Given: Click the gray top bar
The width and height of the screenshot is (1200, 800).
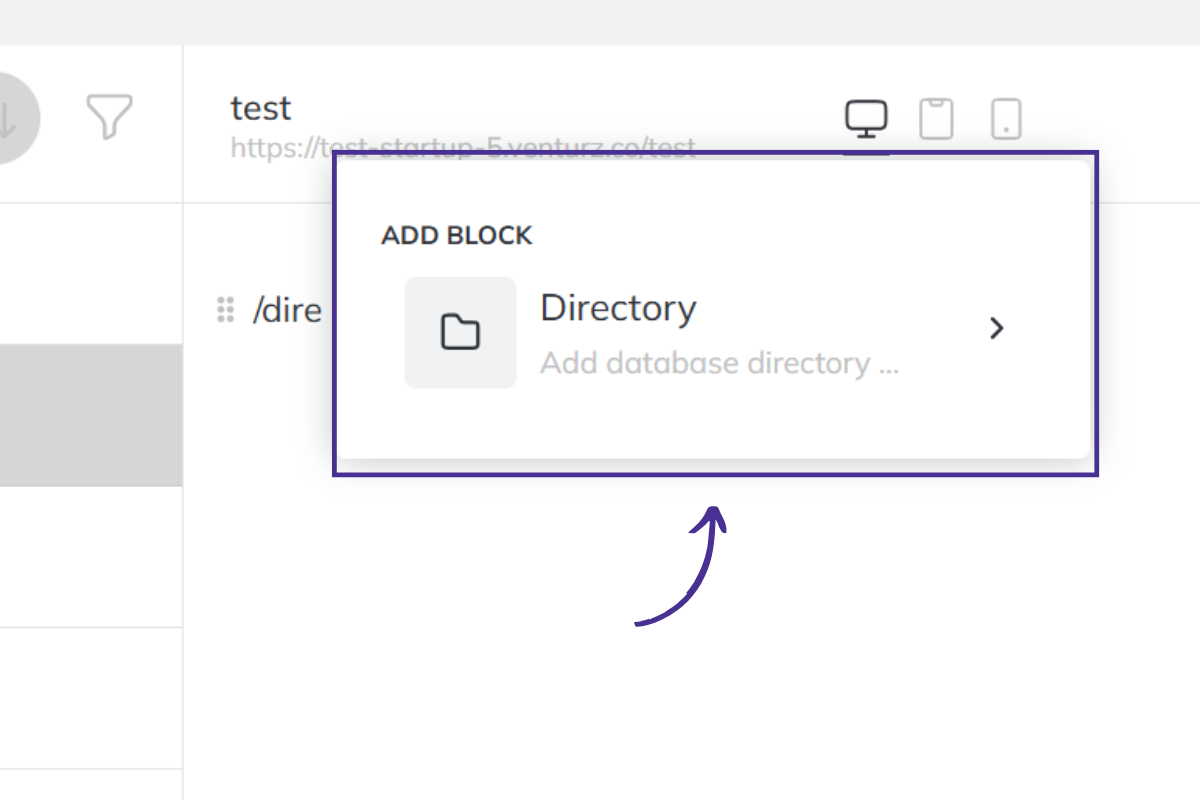Looking at the screenshot, I should point(600,21).
